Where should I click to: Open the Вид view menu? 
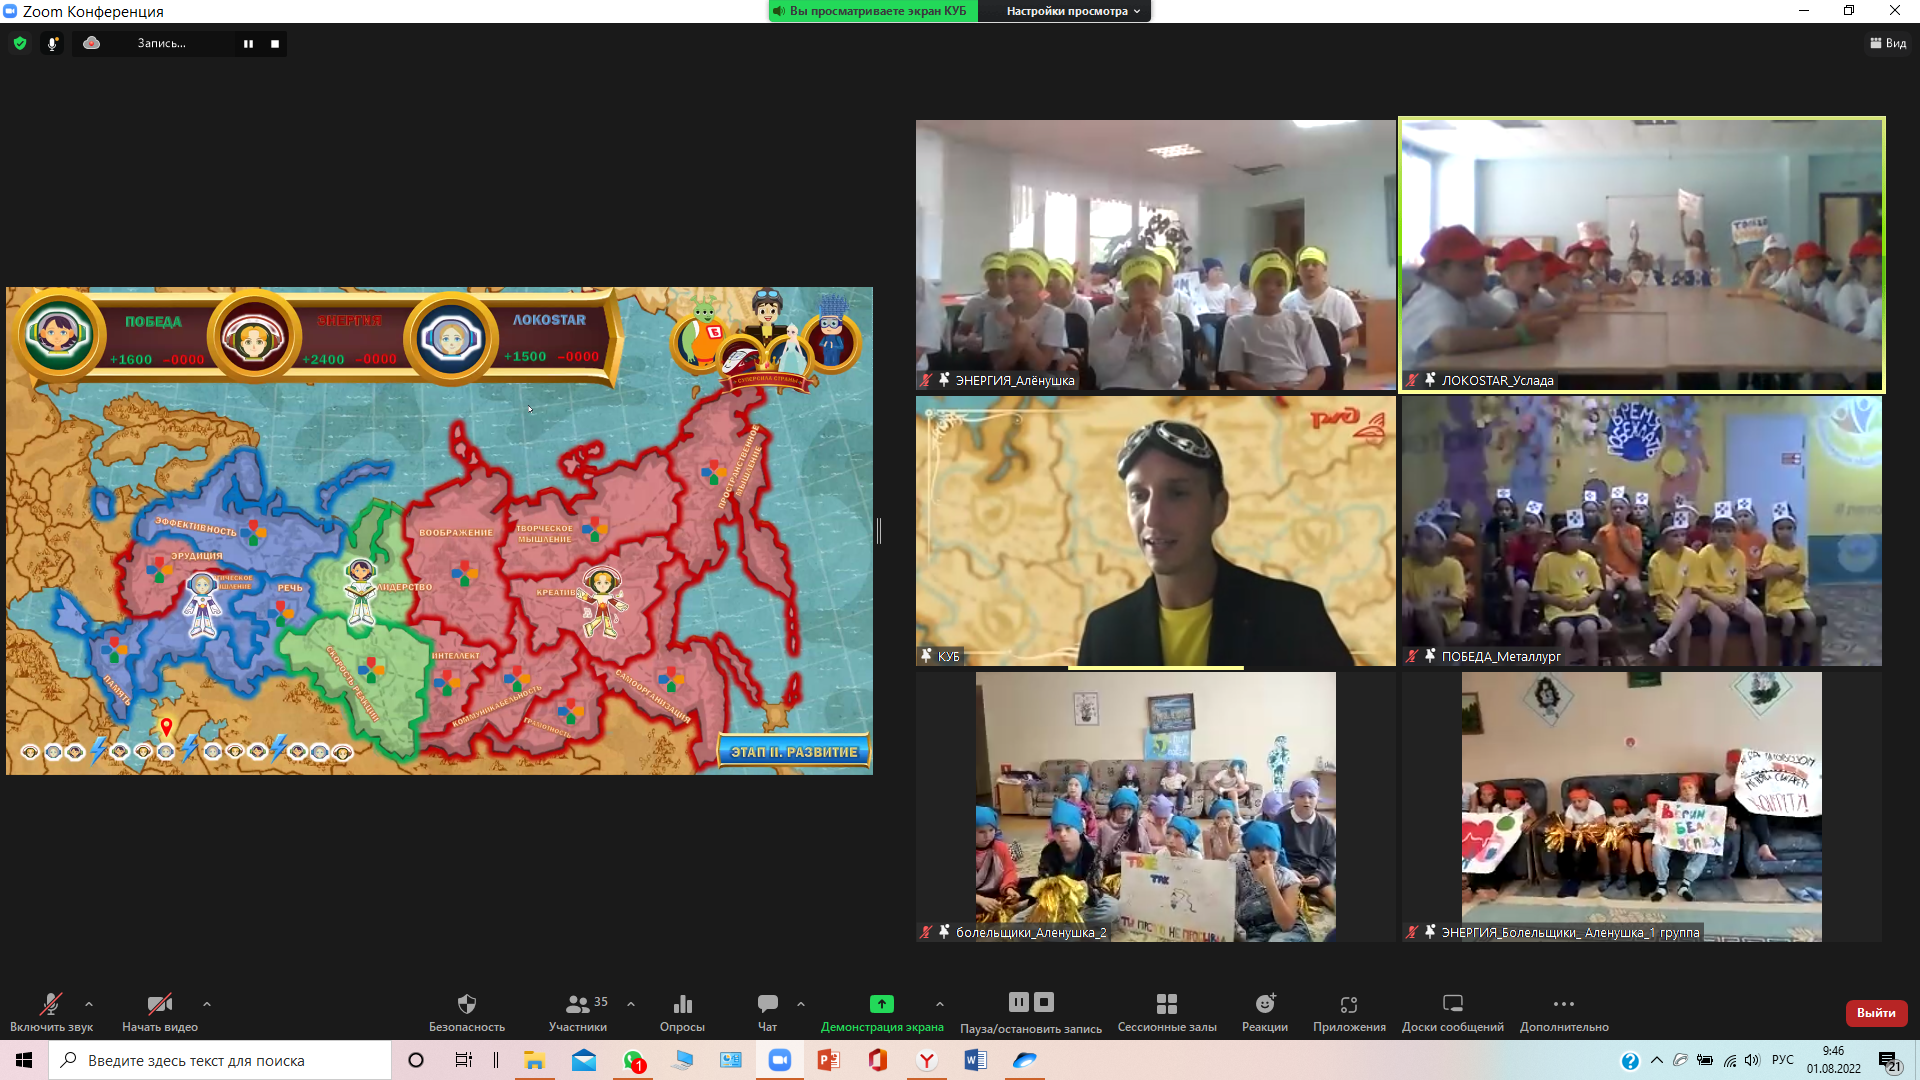(x=1887, y=43)
